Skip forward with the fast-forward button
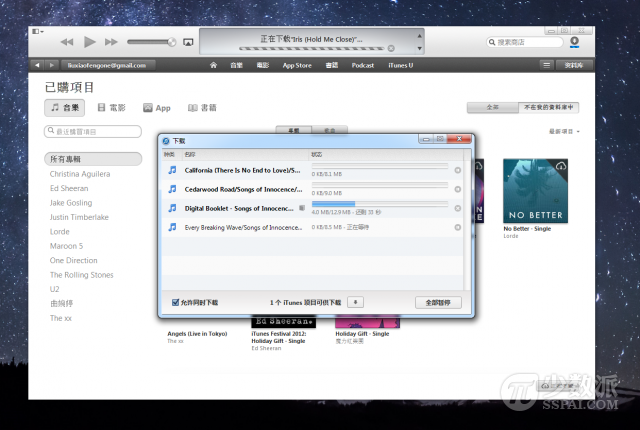The height and width of the screenshot is (430, 640). [111, 42]
